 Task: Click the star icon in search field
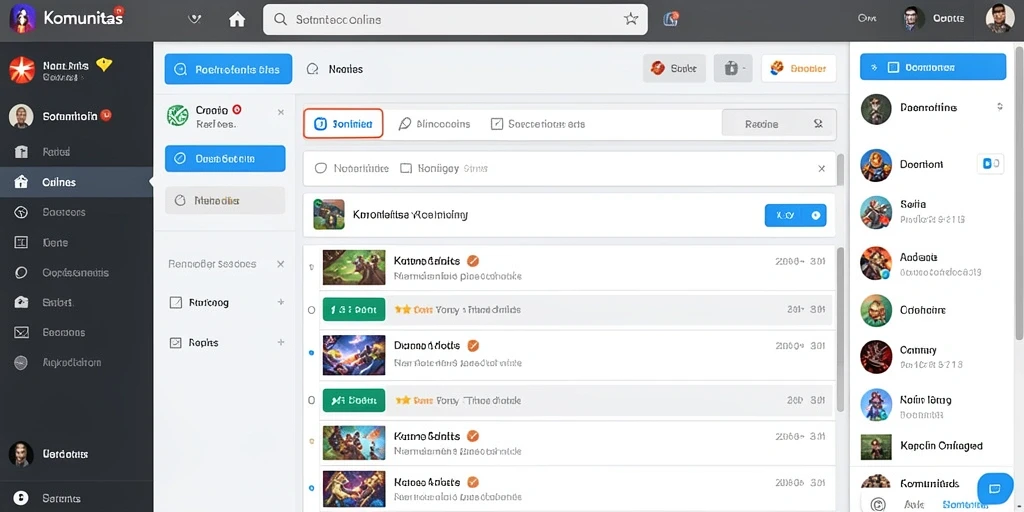631,19
